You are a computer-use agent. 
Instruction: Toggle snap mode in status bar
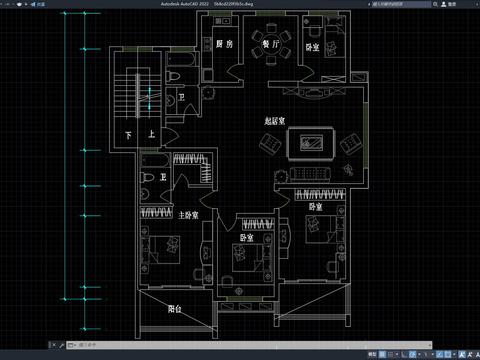(391, 354)
